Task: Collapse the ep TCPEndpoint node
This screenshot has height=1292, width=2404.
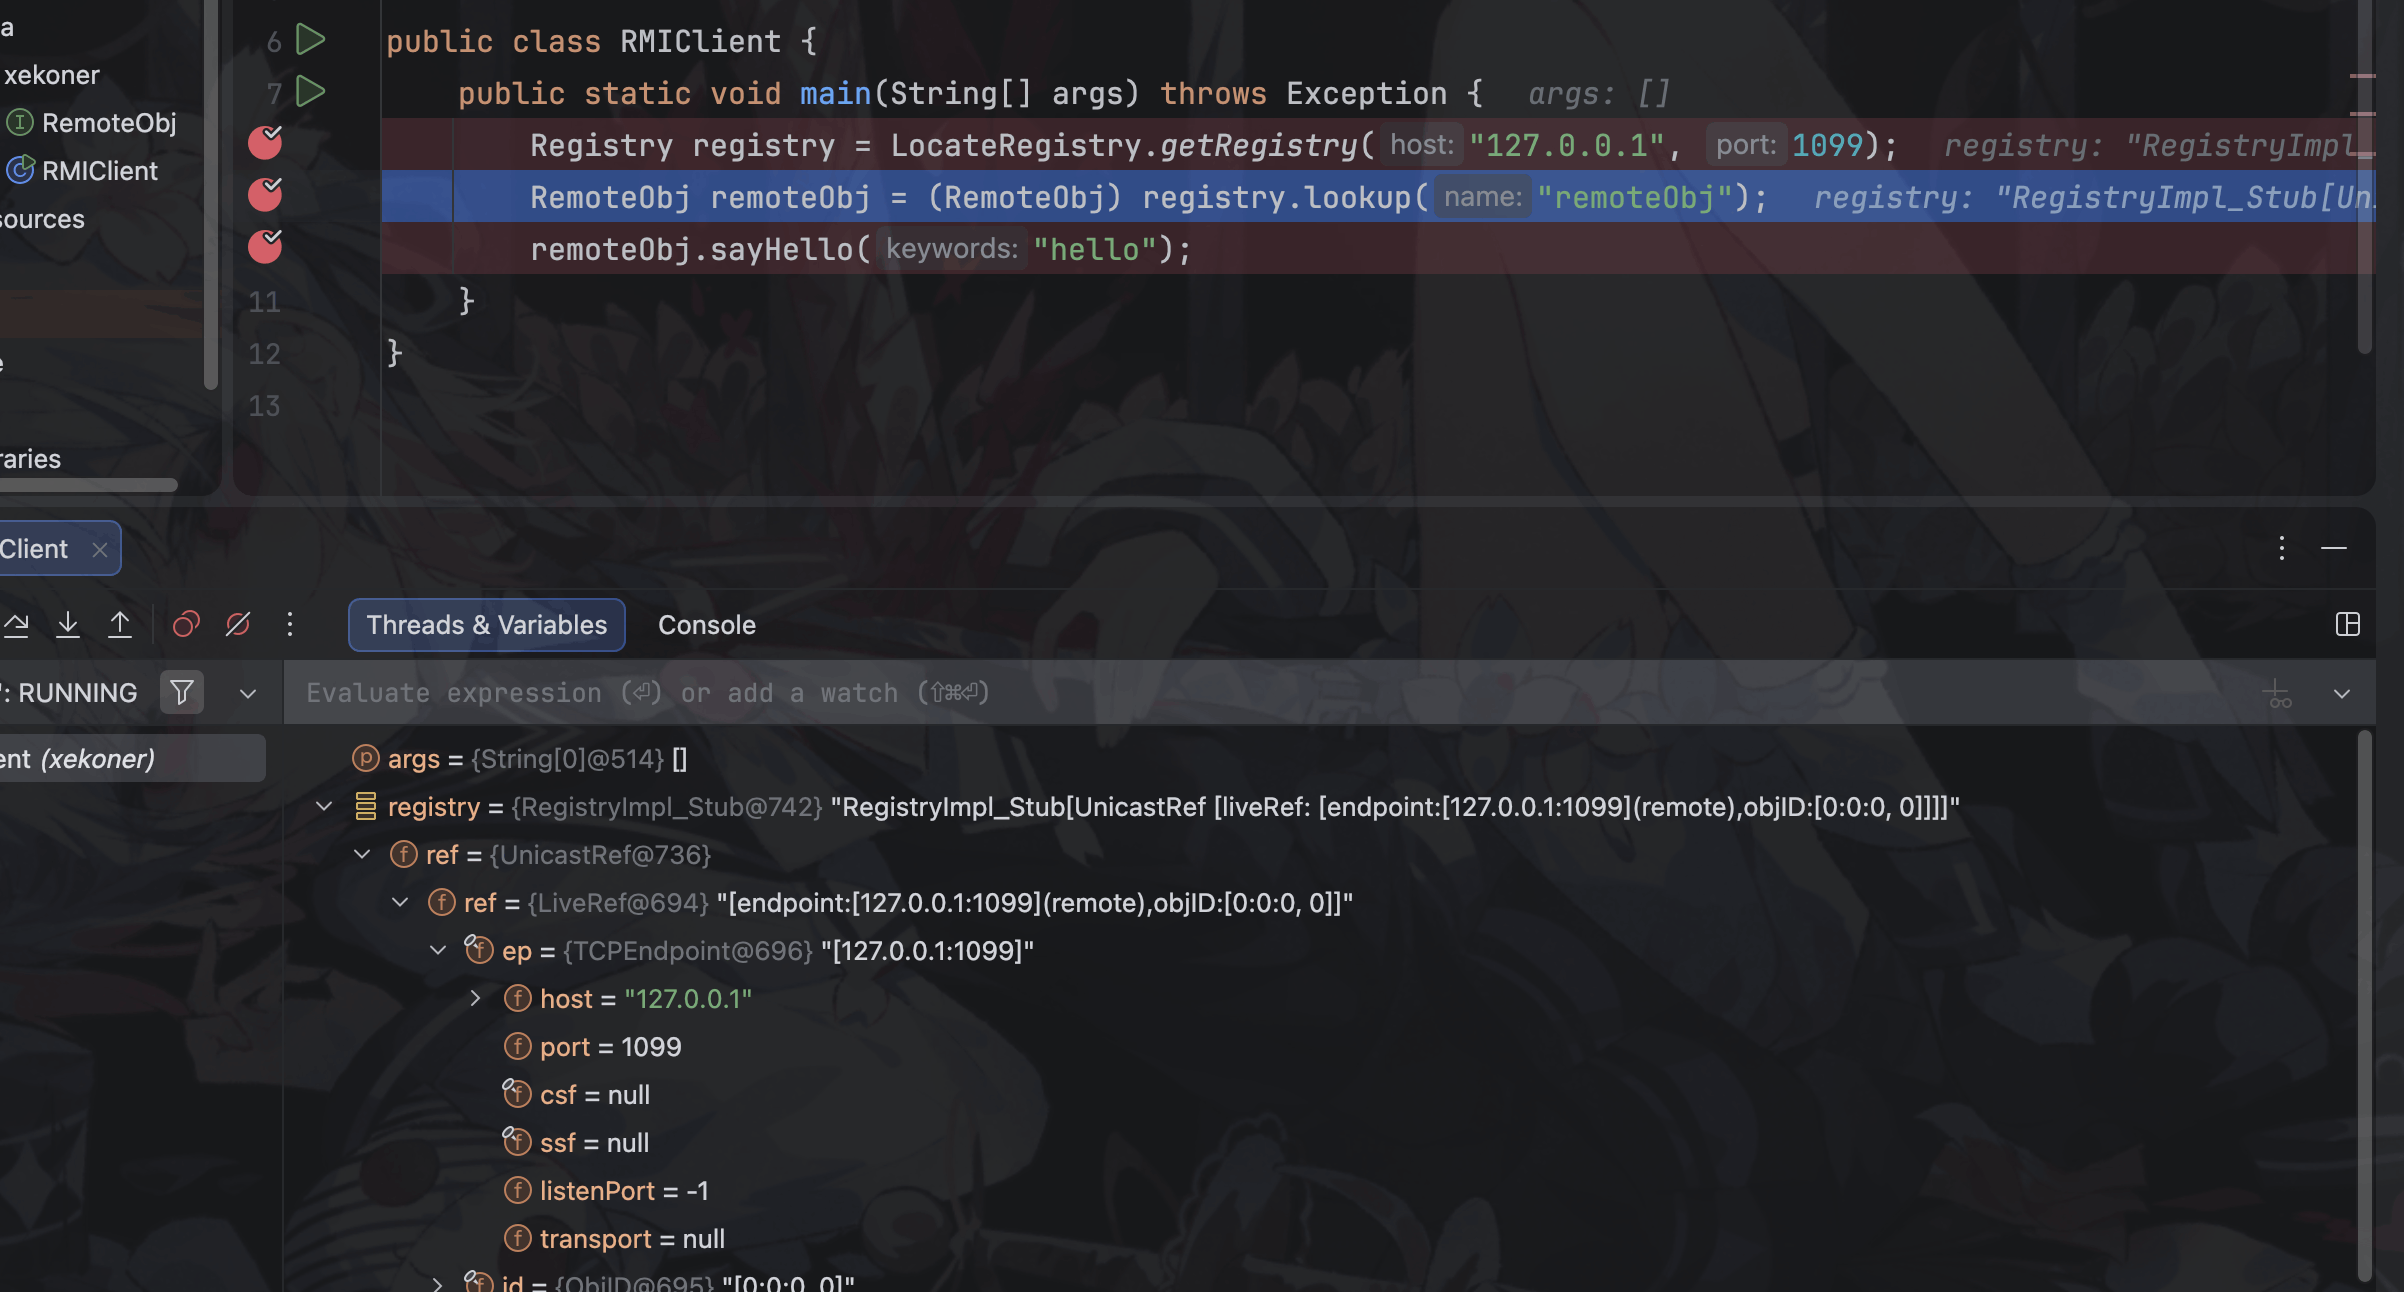Action: 438,950
